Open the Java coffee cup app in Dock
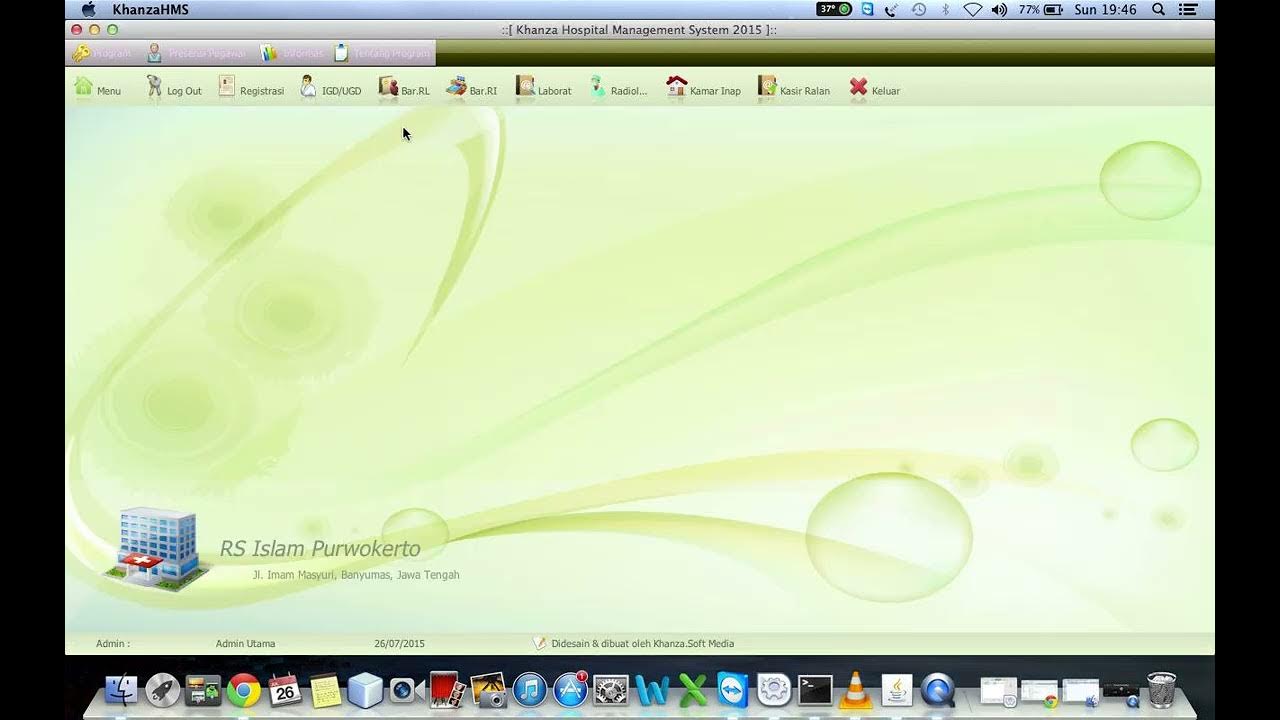Screen dimensions: 1280x720 897,690
